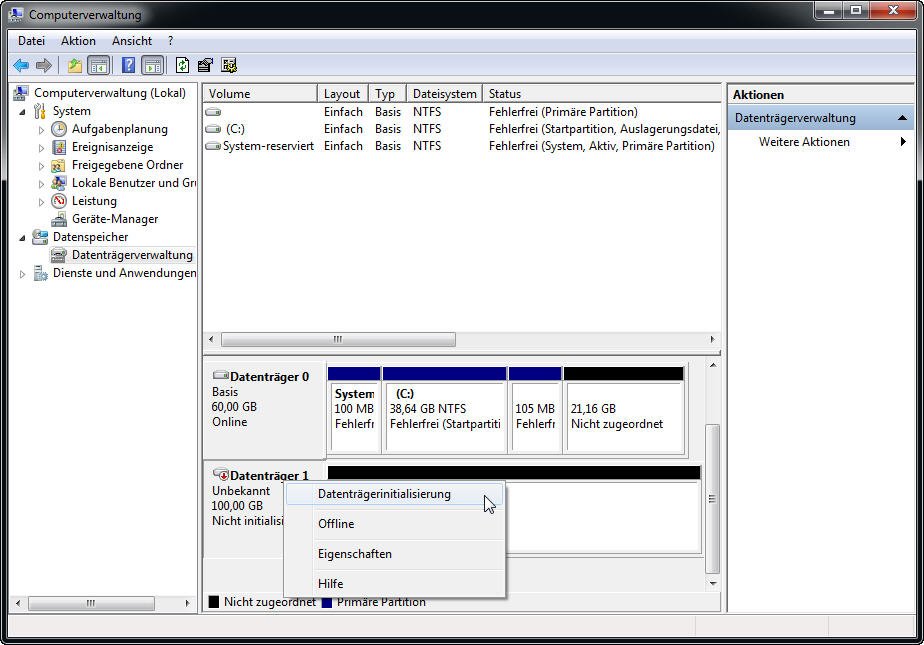The image size is (924, 645).
Task: Click the Datenspeicher storage icon
Action: 40,237
